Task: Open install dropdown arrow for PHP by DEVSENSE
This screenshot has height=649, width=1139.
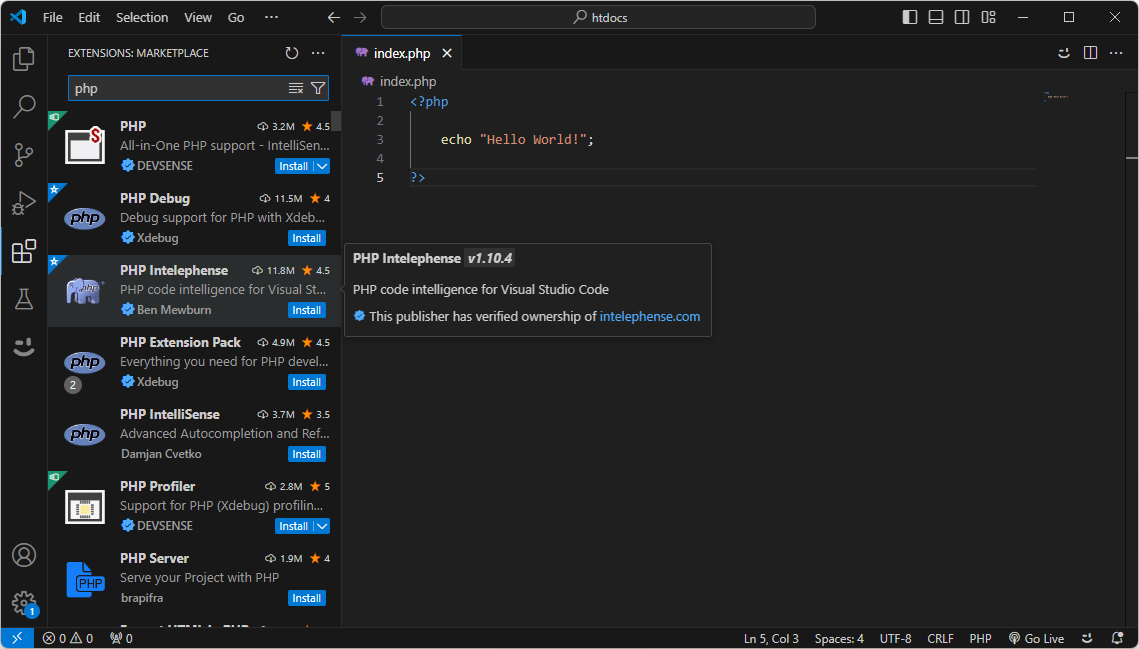Action: tap(322, 166)
